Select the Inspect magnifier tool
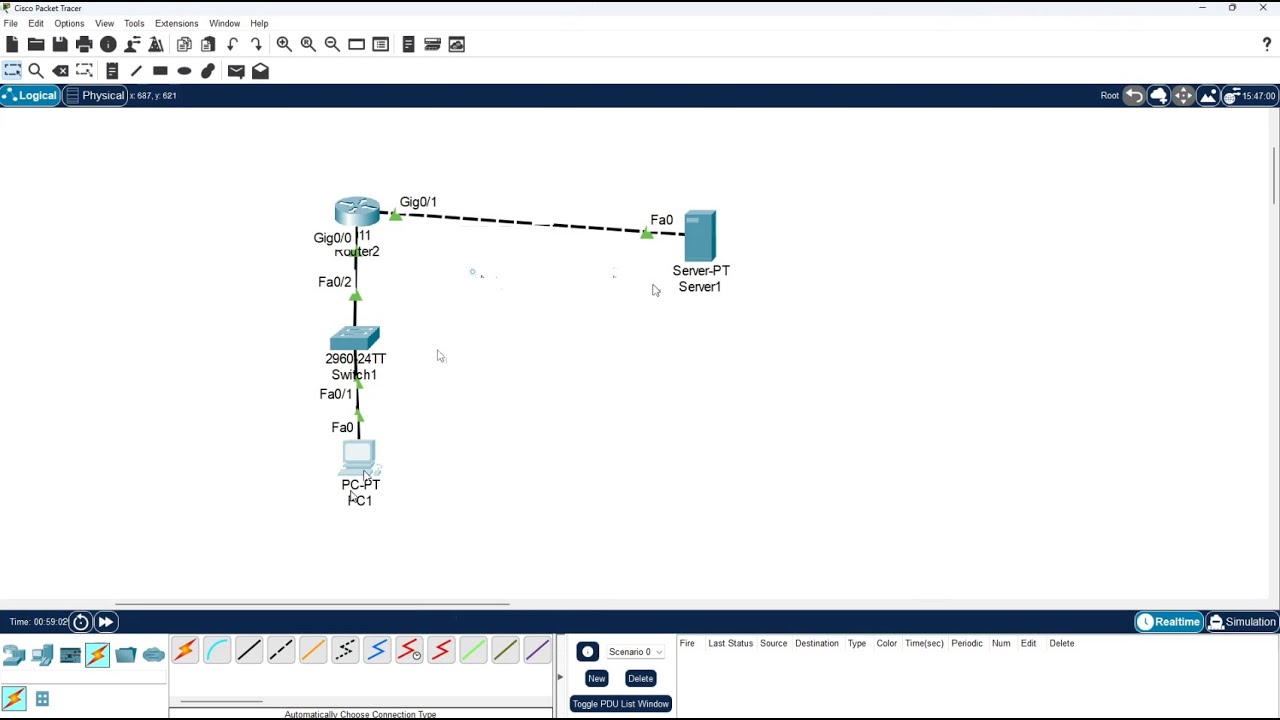1280x720 pixels. (36, 71)
